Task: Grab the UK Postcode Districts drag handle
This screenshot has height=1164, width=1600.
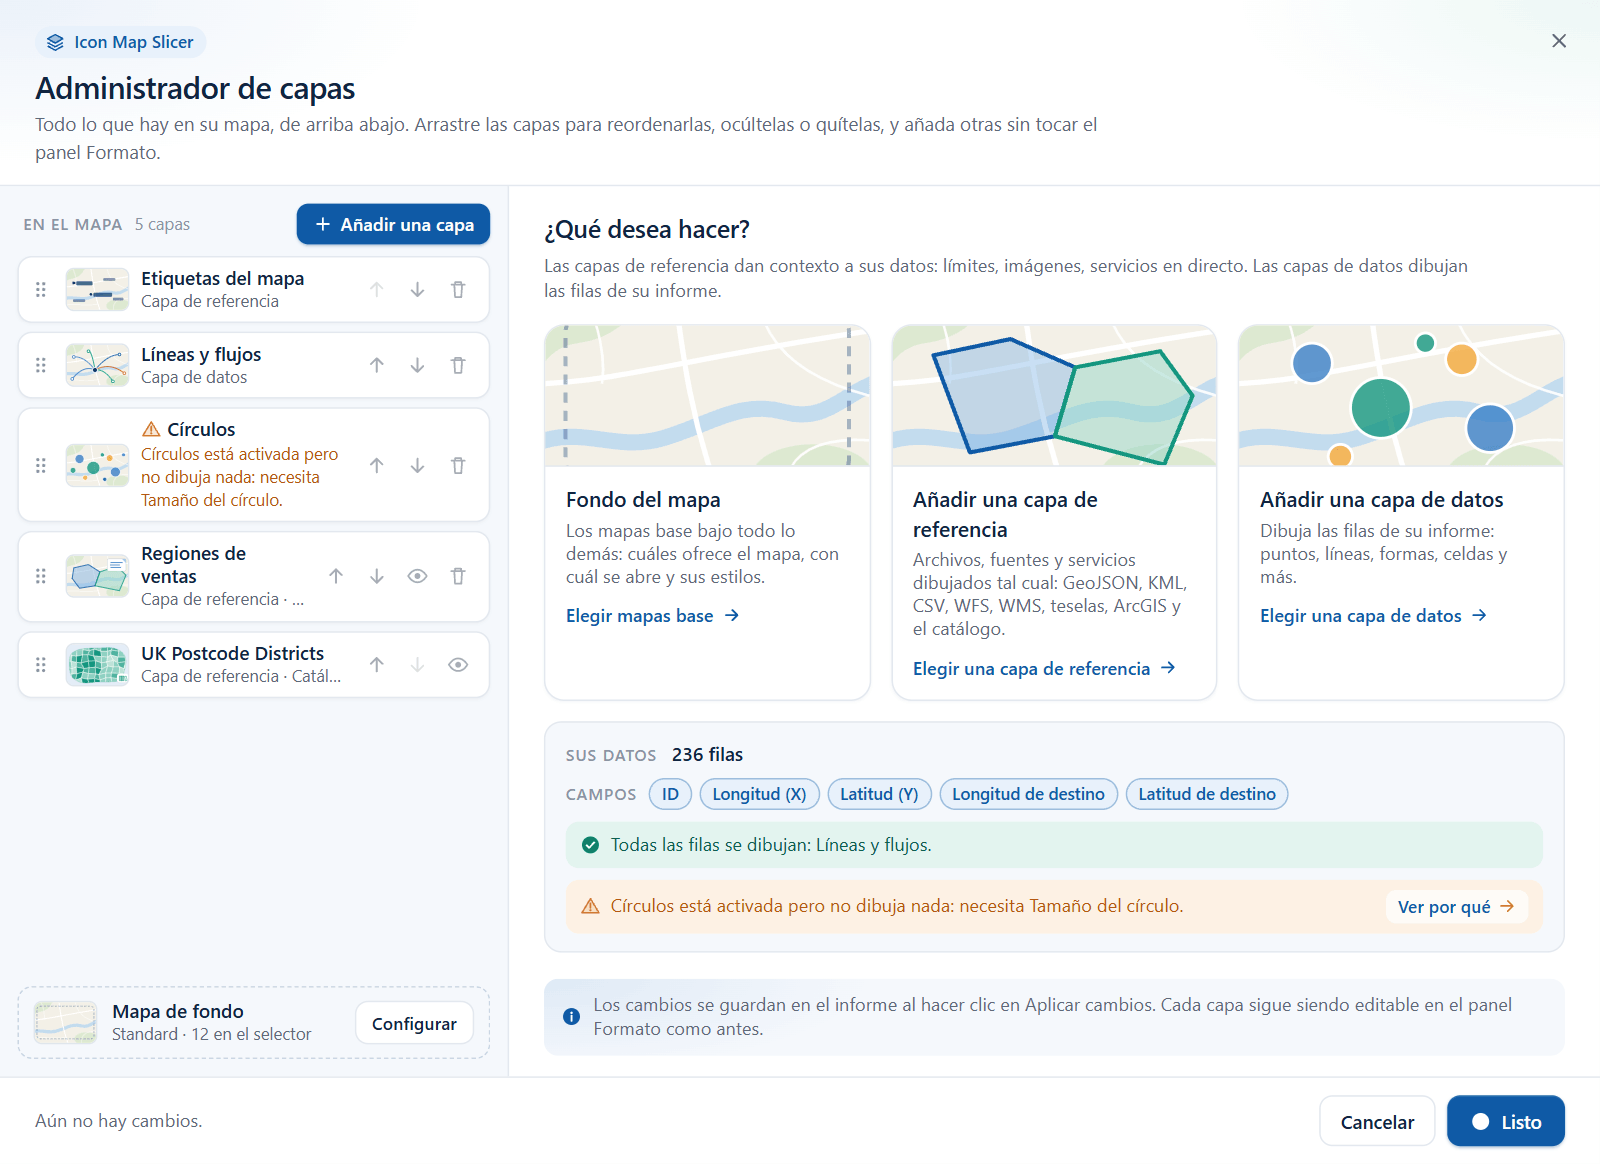Action: tap(41, 665)
